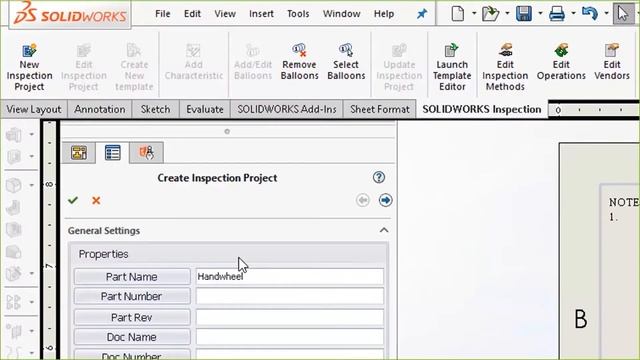Click the Undo icon
640x360 pixels.
coord(590,13)
